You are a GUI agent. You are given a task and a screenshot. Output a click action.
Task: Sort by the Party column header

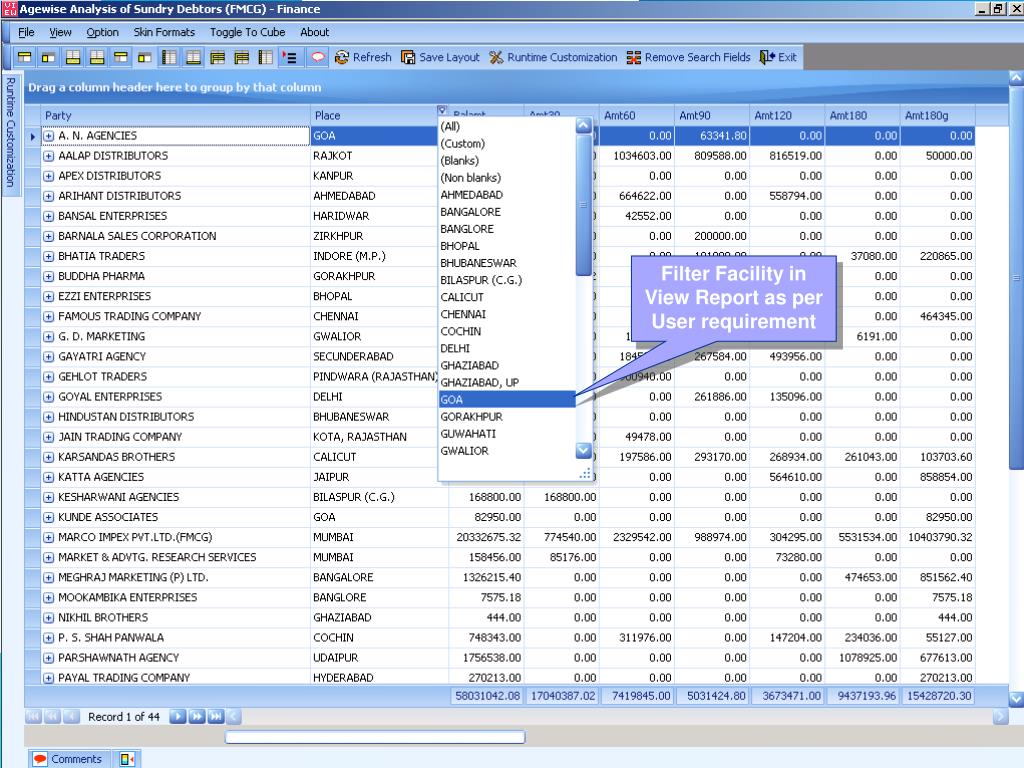point(176,116)
